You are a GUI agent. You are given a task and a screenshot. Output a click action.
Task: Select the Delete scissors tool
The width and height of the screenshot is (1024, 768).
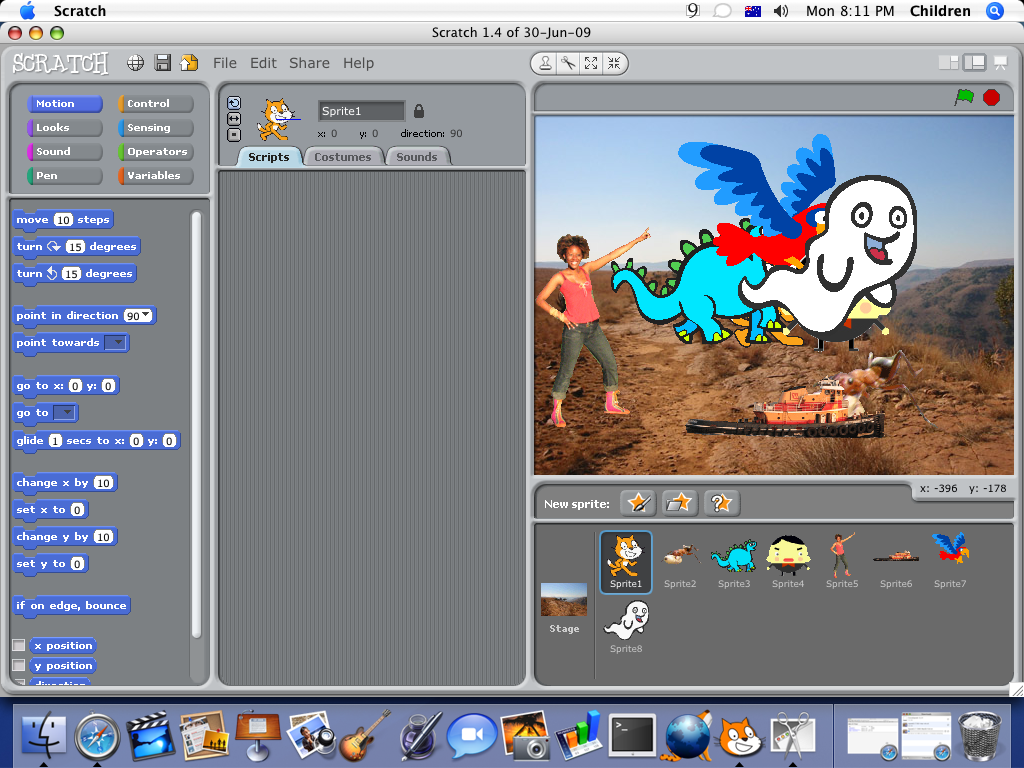(569, 63)
